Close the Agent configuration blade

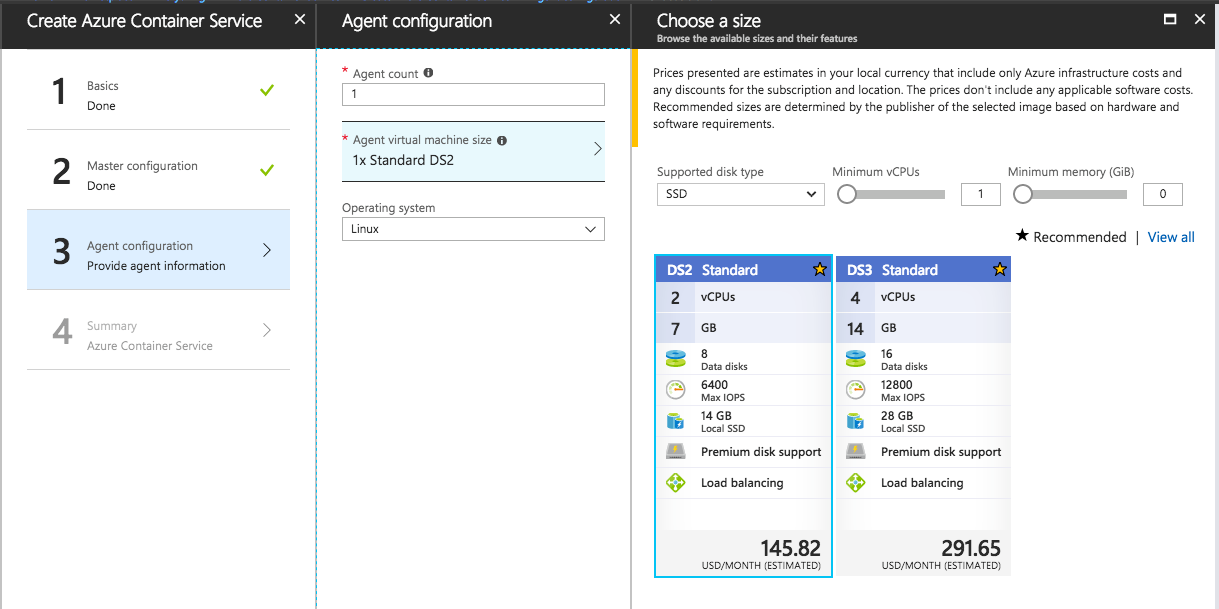pyautogui.click(x=614, y=19)
